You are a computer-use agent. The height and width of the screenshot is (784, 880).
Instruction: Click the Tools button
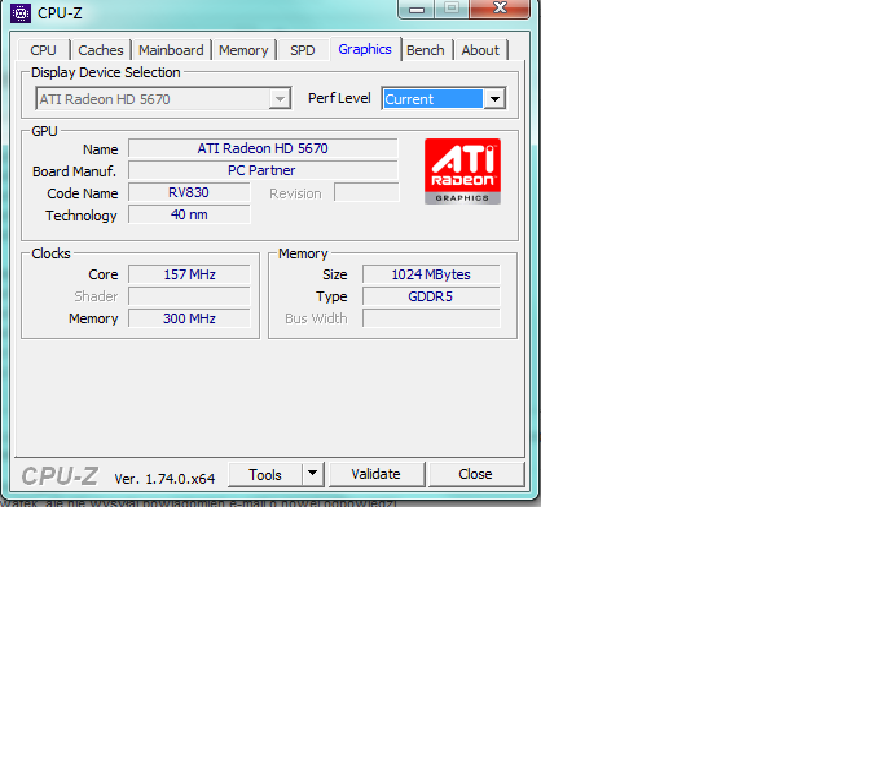tap(265, 475)
